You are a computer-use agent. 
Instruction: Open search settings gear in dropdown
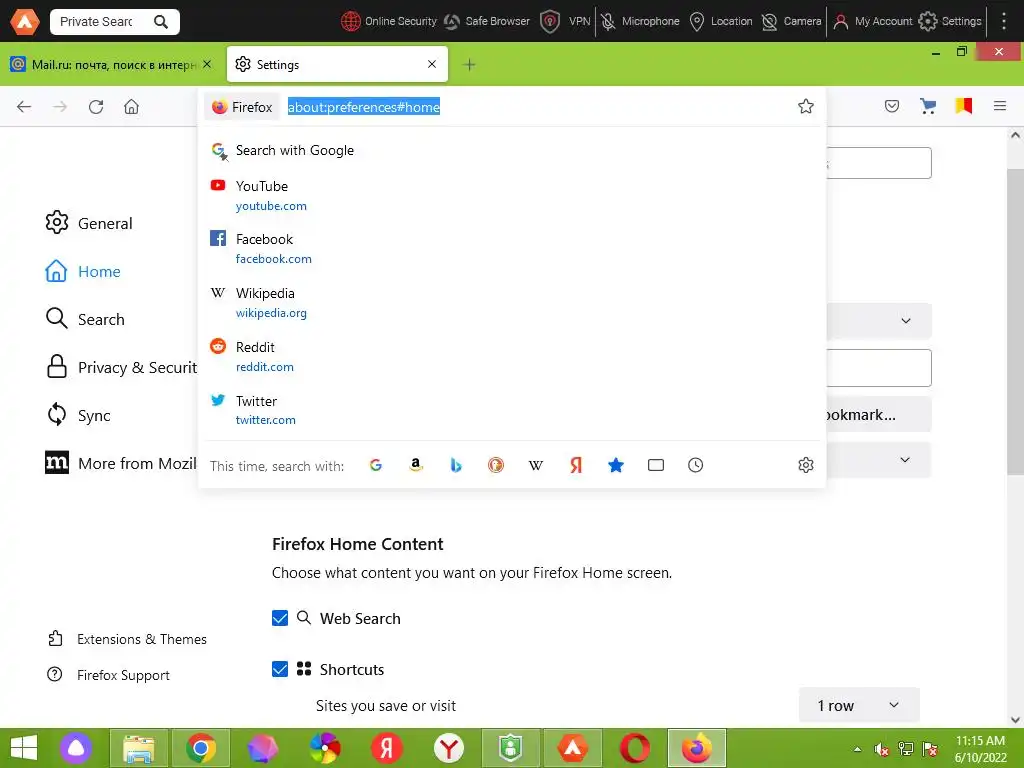pyautogui.click(x=806, y=465)
